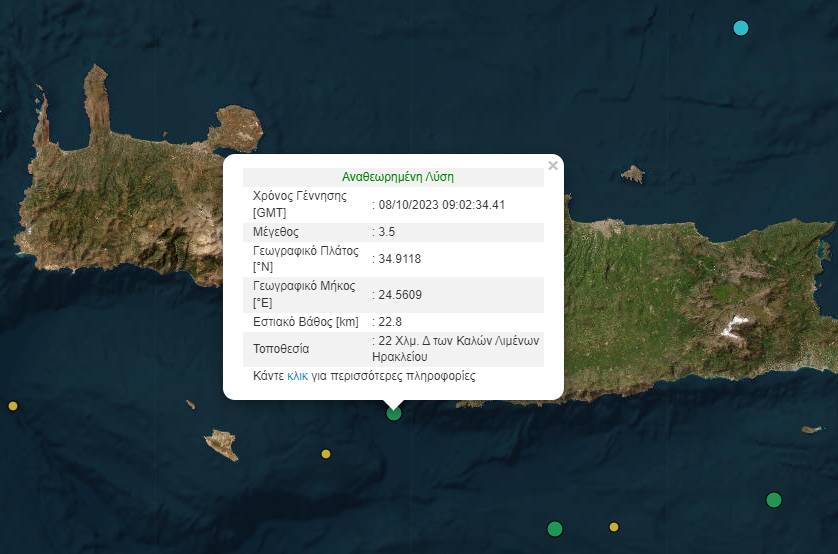The image size is (838, 554).
Task: Click the small Dia island north of Heraklion
Action: click(632, 174)
